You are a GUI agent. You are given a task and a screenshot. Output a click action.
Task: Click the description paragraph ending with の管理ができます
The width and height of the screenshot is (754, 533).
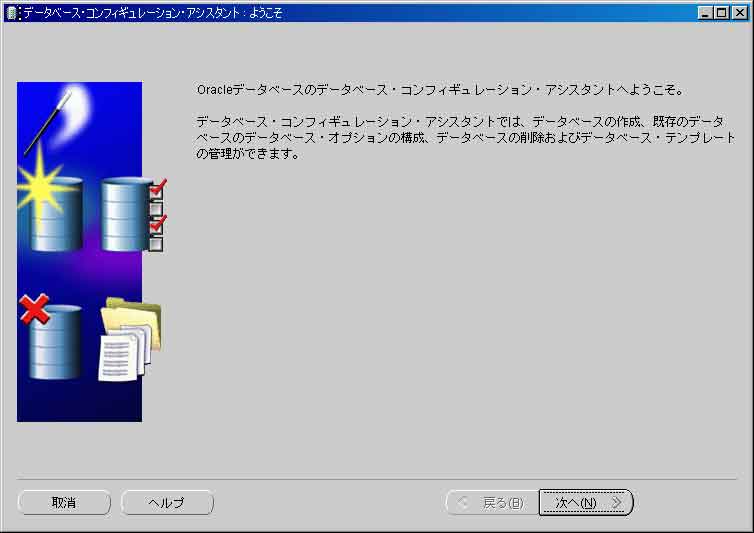pos(465,138)
